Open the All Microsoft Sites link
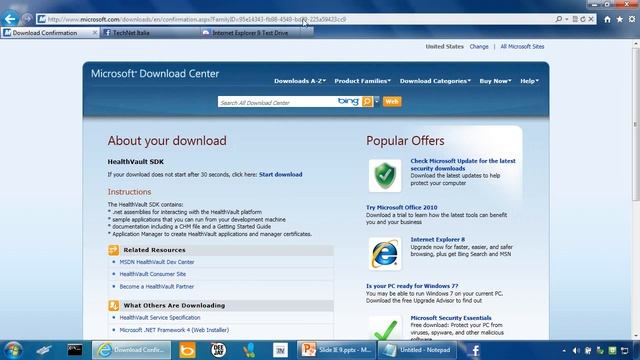The height and width of the screenshot is (360, 640). point(522,47)
